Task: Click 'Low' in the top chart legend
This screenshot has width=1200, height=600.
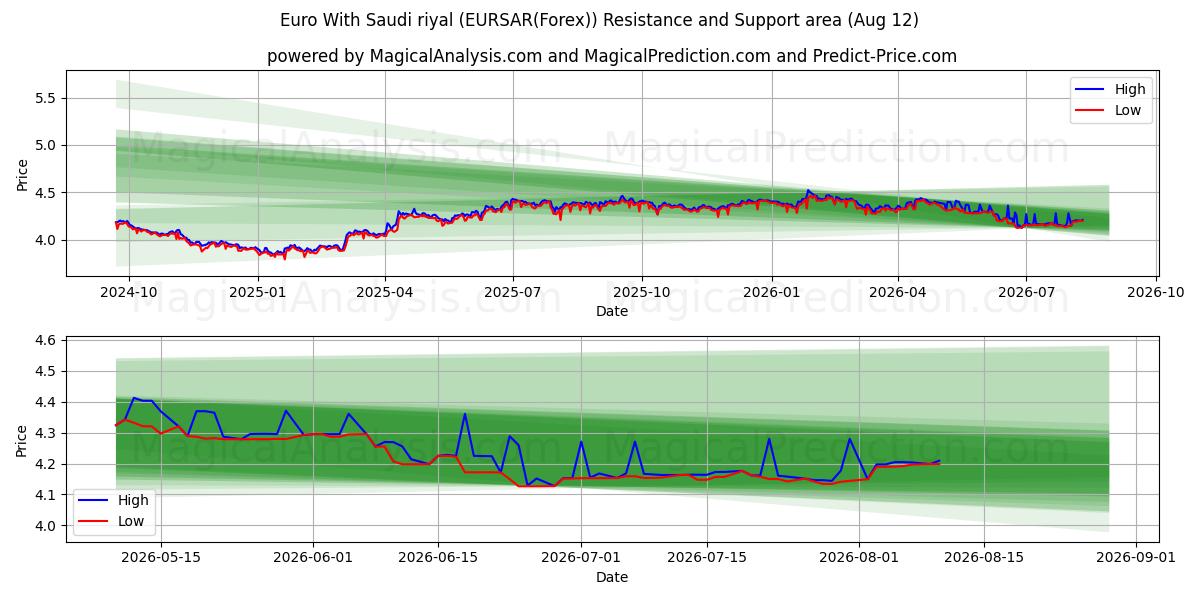Action: pyautogui.click(x=1128, y=110)
